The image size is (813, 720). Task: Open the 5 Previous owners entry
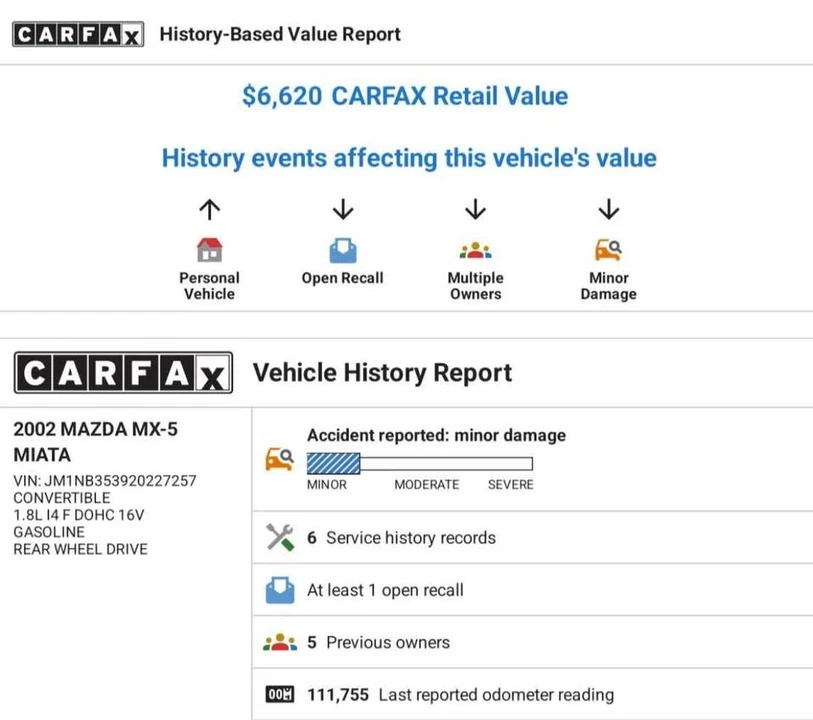(x=532, y=642)
